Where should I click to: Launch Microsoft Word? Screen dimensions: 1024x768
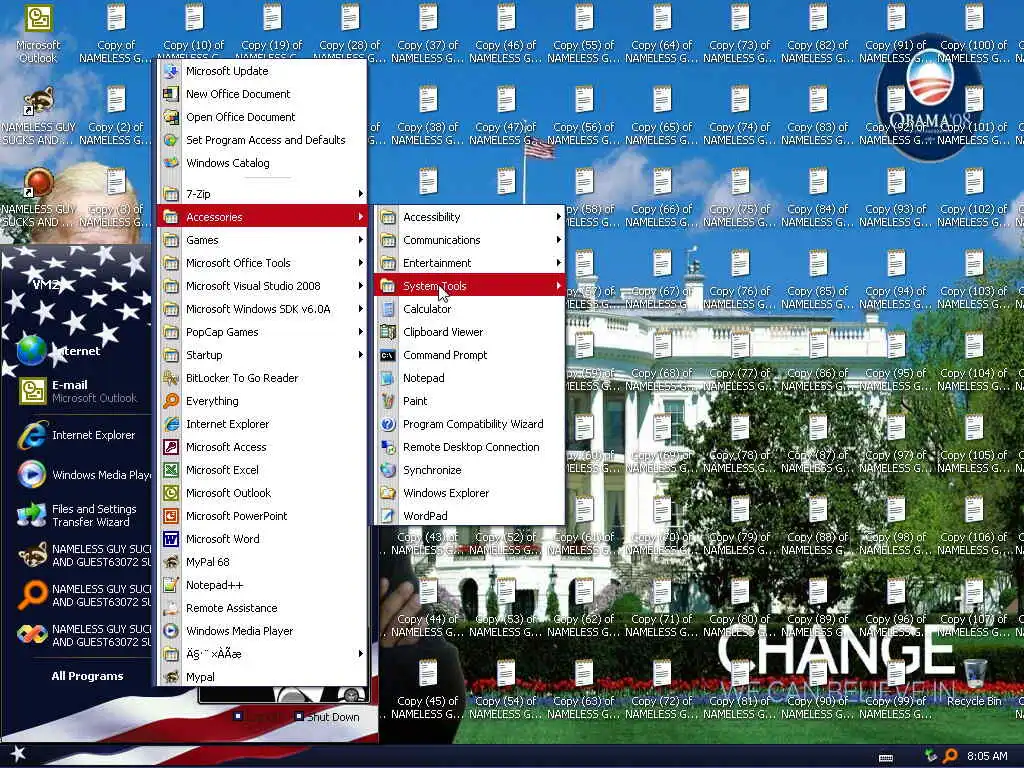click(x=262, y=539)
